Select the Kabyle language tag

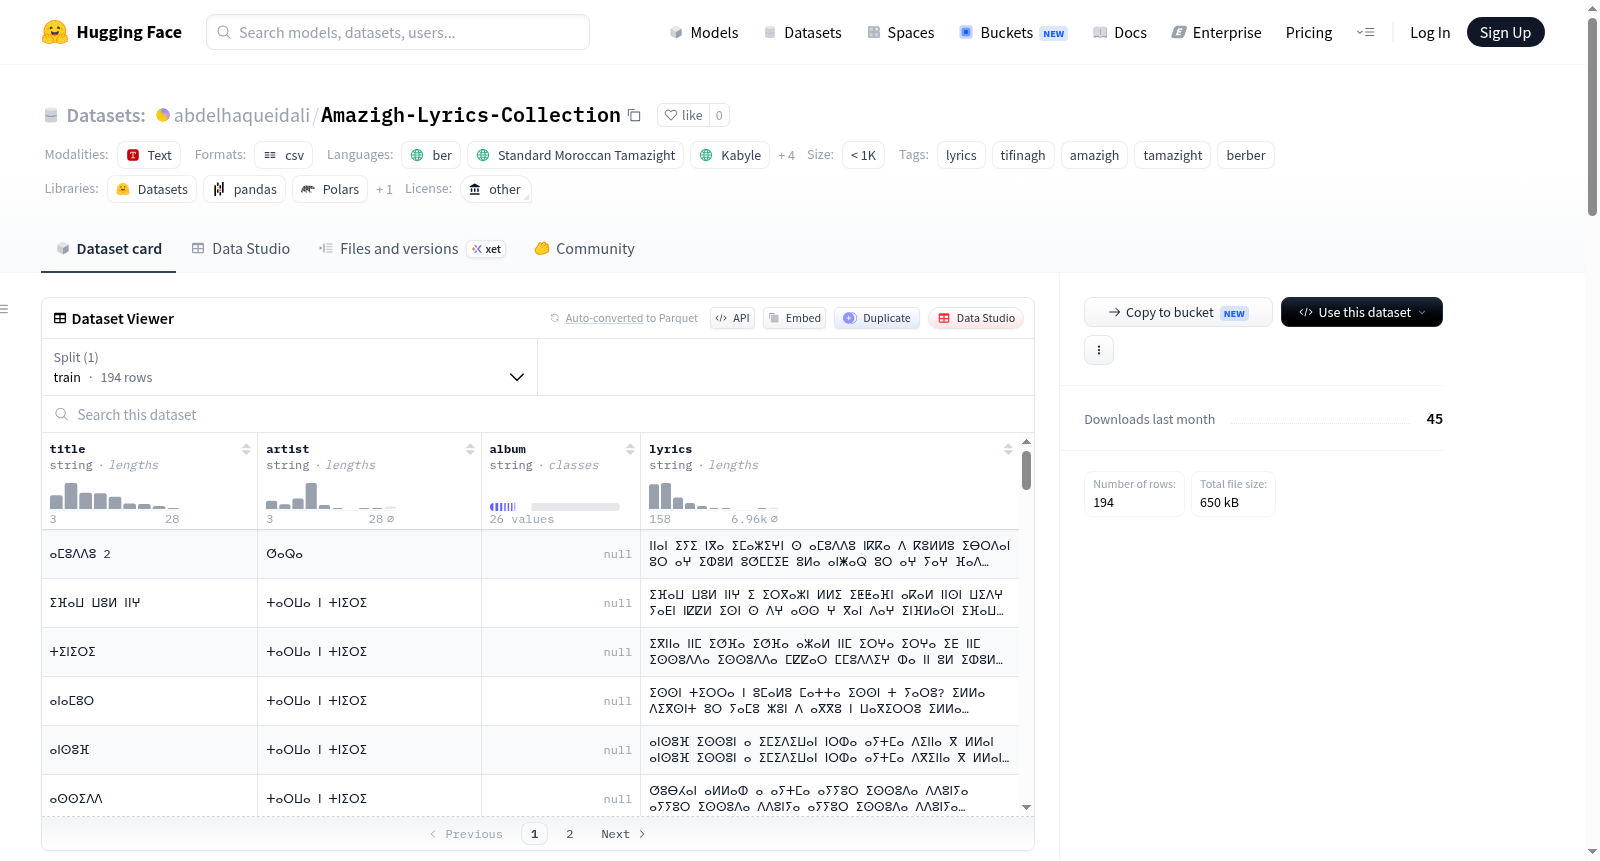click(730, 155)
